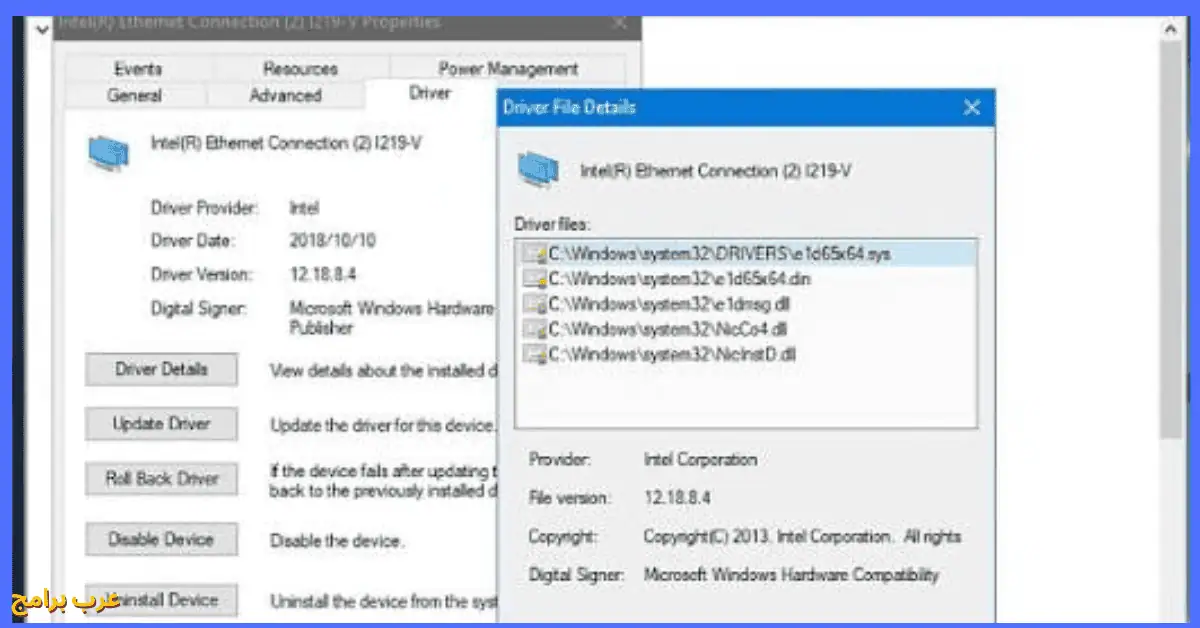Image resolution: width=1200 pixels, height=628 pixels.
Task: Click File version value in details dialog
Action: tap(677, 497)
